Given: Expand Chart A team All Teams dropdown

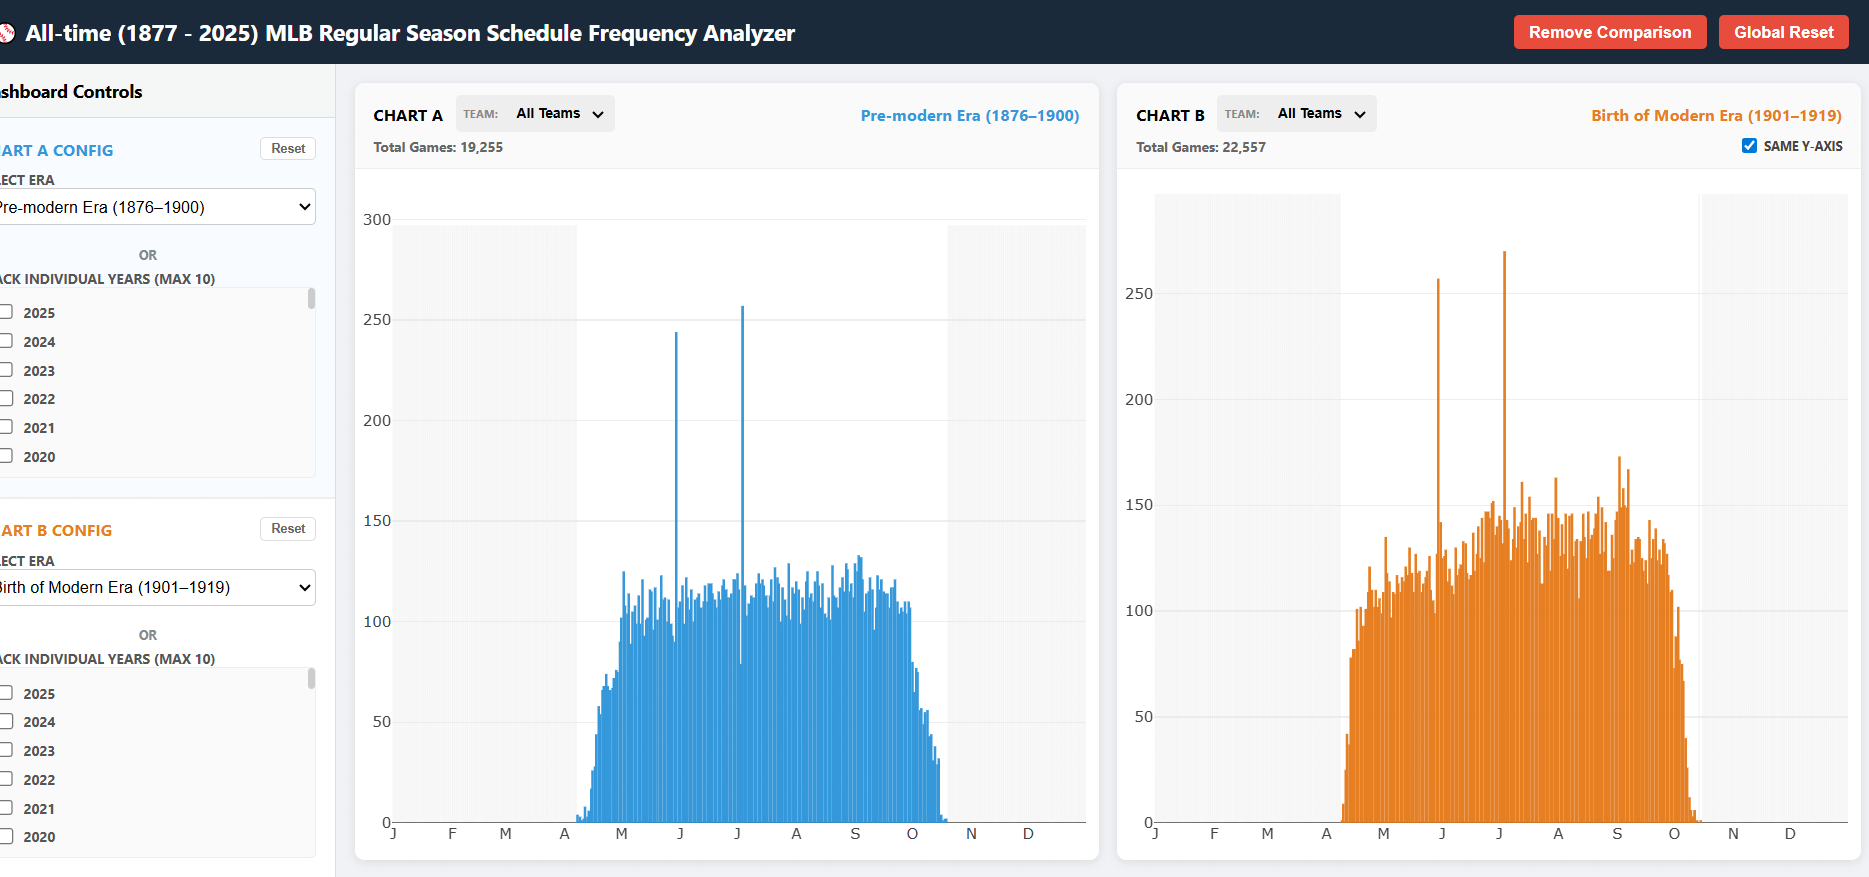Looking at the screenshot, I should (x=559, y=114).
